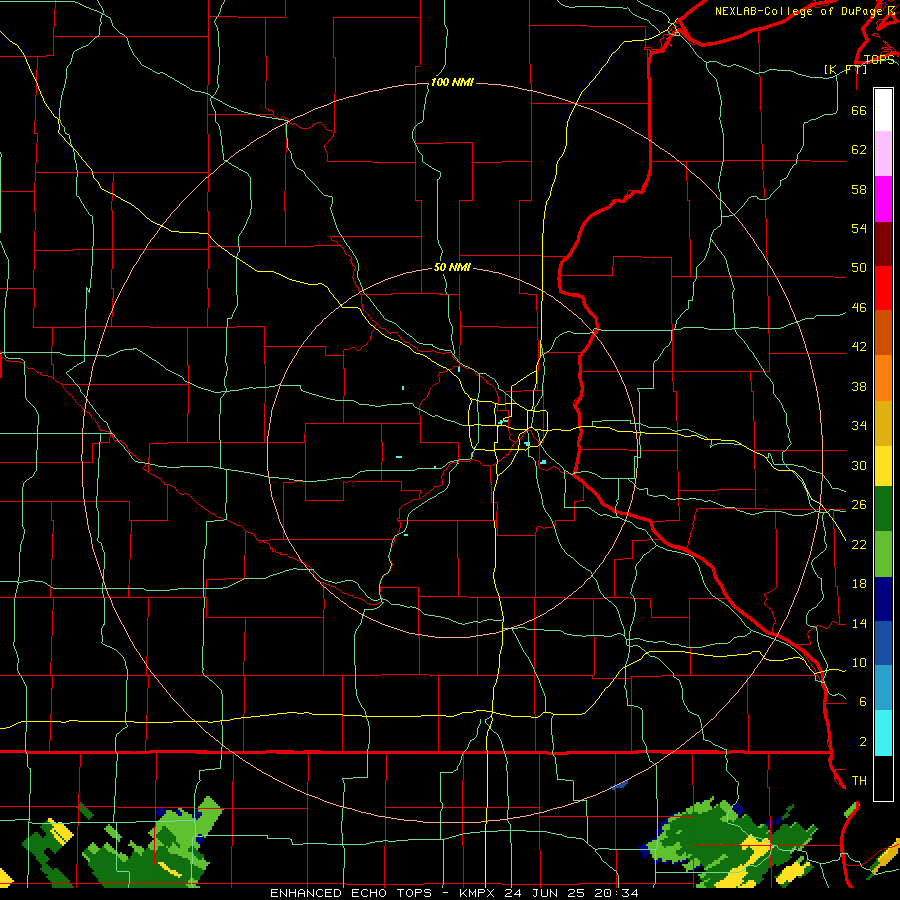The image size is (900, 900).
Task: Click the '14' legend value
Action: click(x=859, y=623)
